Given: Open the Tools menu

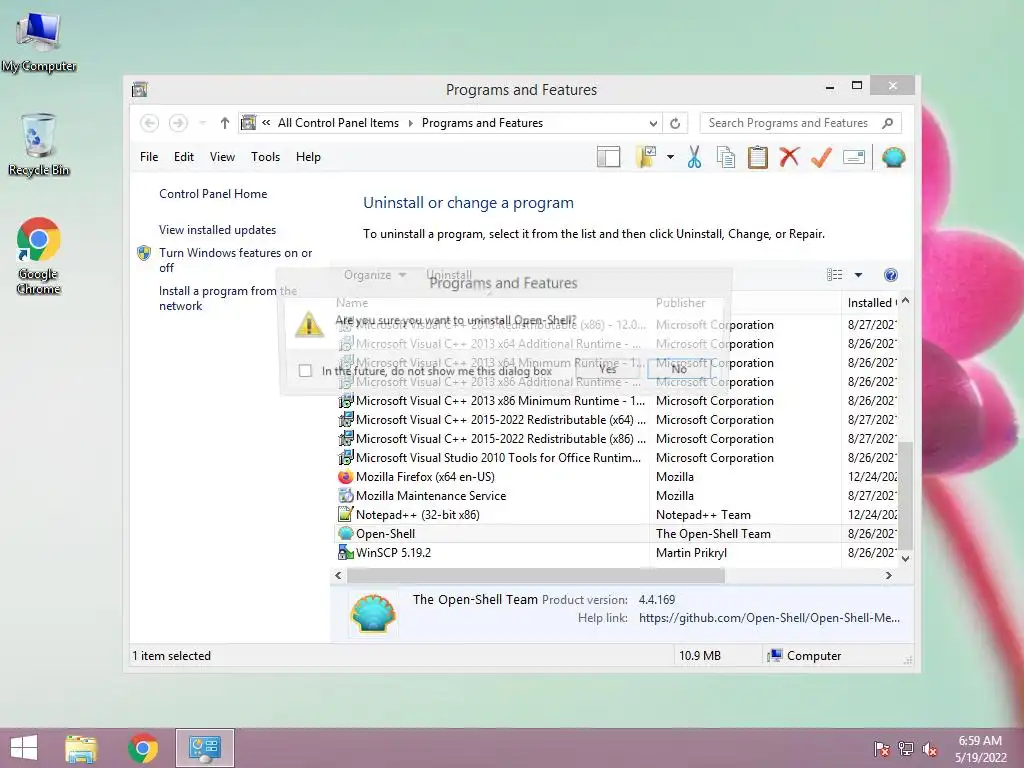Looking at the screenshot, I should 265,157.
